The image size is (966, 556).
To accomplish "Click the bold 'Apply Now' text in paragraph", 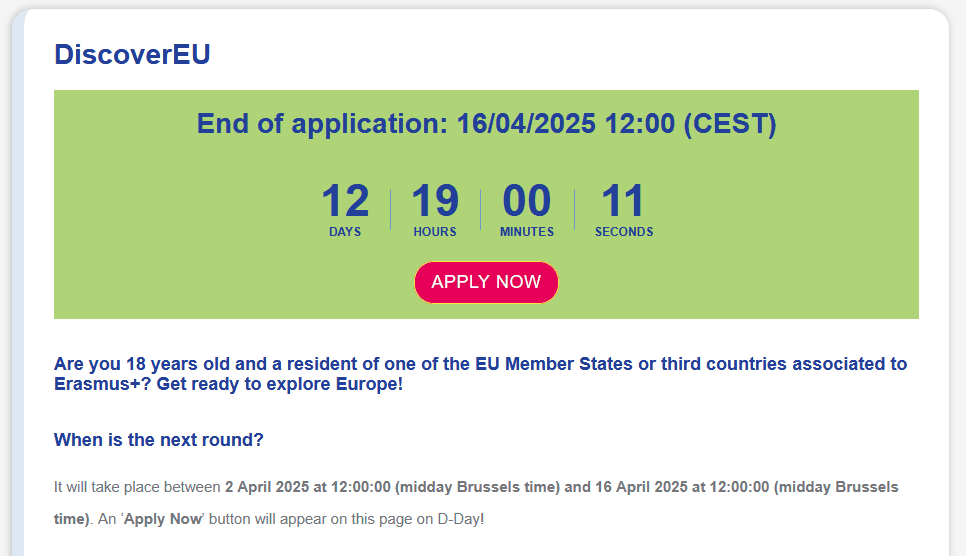I will tap(162, 519).
